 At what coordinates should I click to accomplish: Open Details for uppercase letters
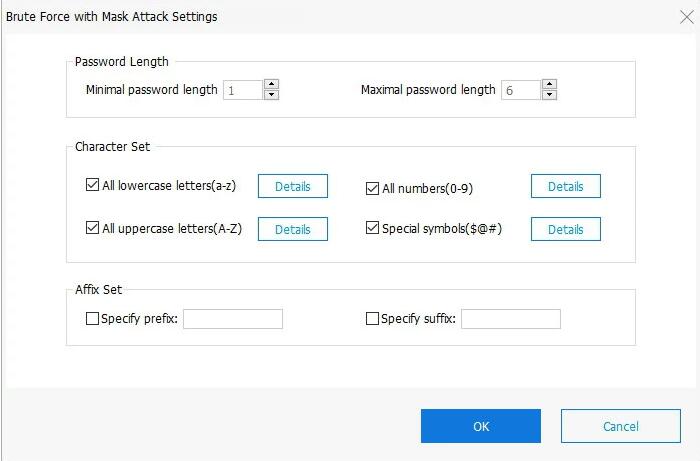(x=293, y=229)
